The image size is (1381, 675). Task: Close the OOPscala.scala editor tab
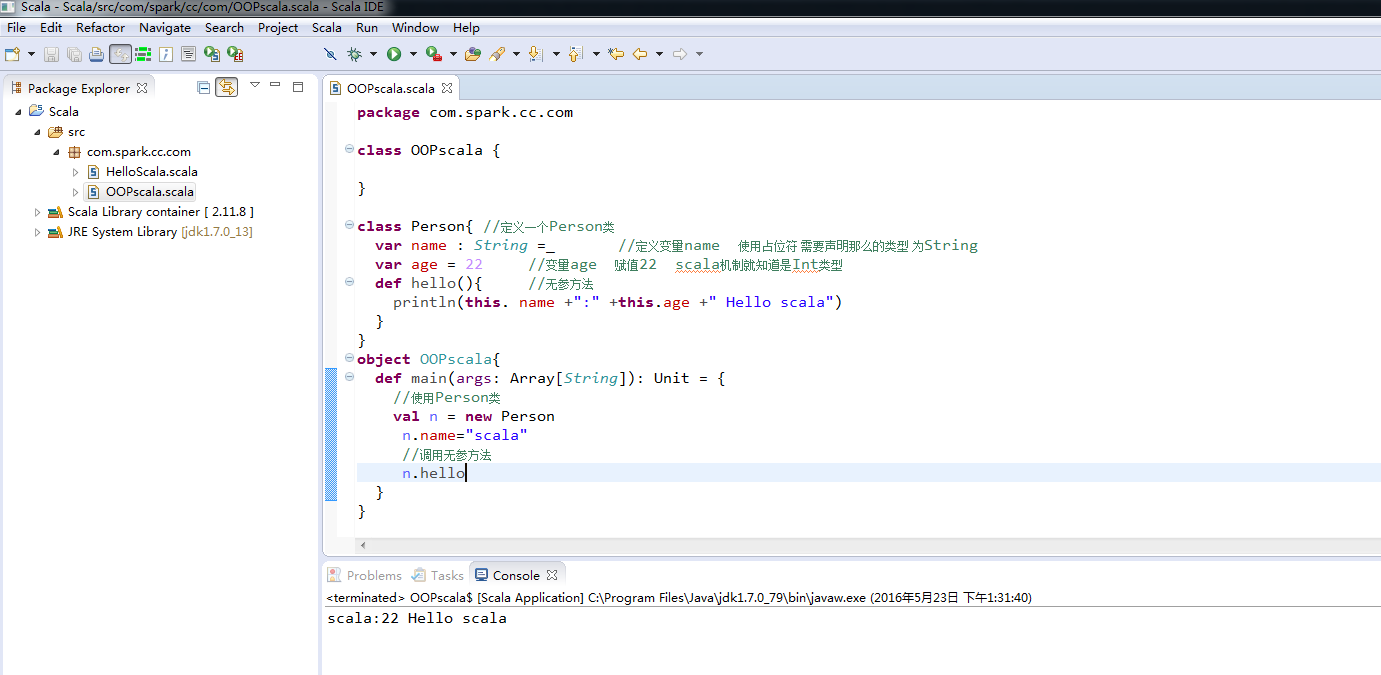pyautogui.click(x=447, y=88)
